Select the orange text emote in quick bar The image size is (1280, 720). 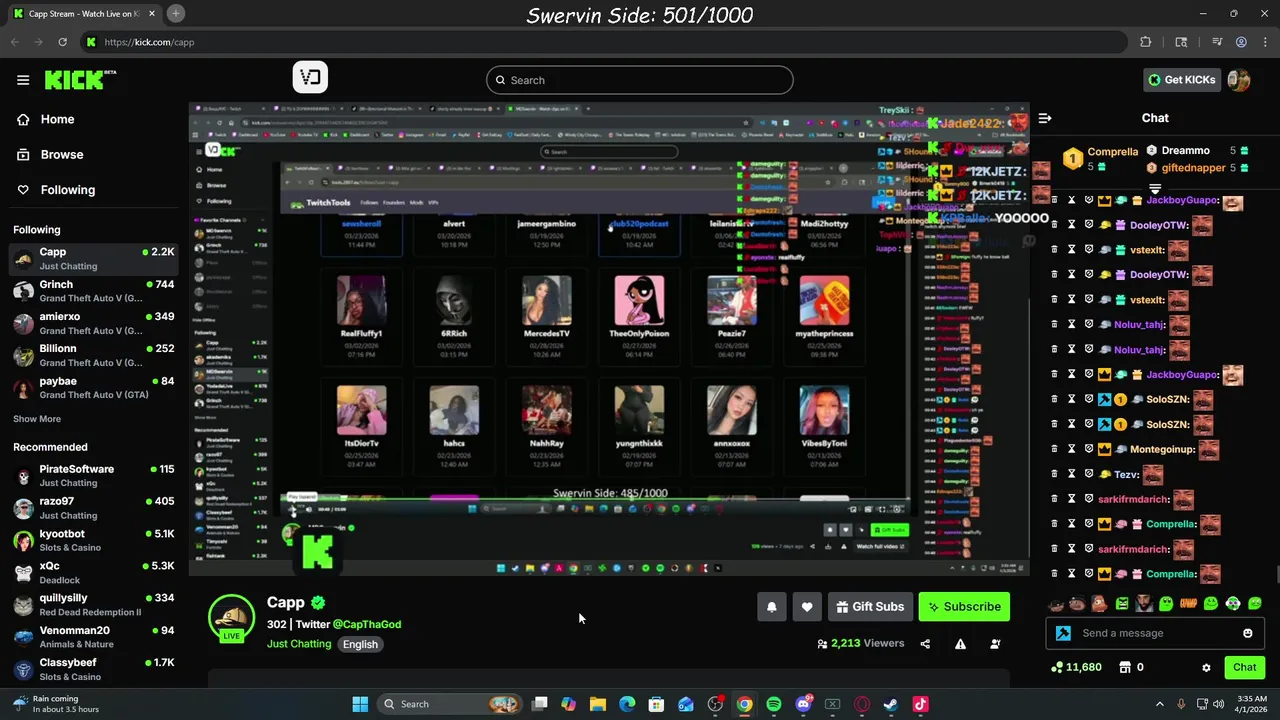point(1188,604)
